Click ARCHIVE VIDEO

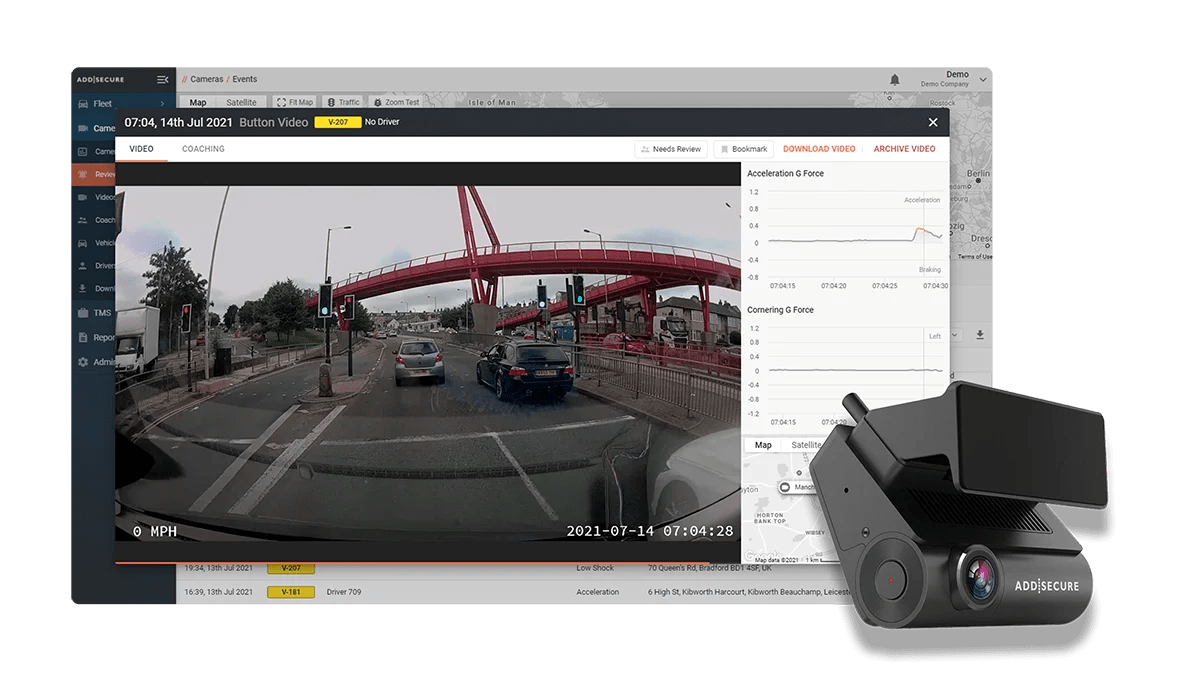[904, 148]
